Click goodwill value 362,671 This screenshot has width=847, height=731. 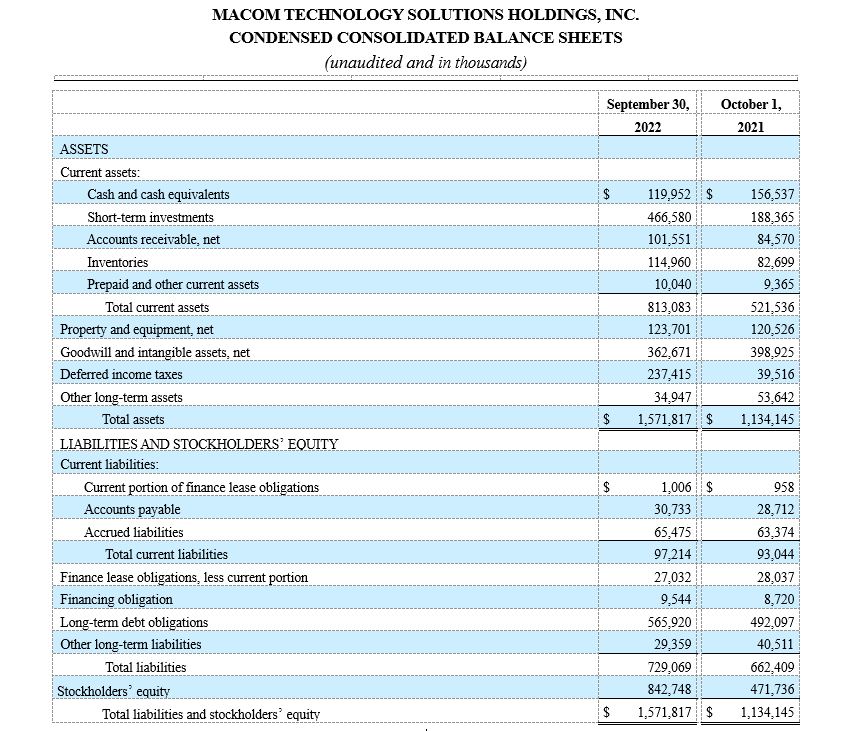point(669,352)
